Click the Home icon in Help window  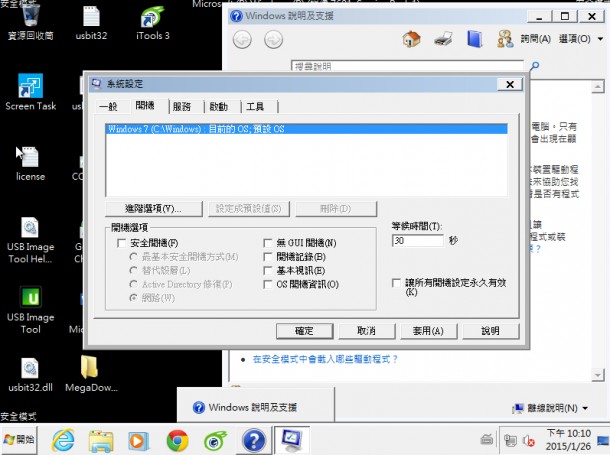[412, 39]
